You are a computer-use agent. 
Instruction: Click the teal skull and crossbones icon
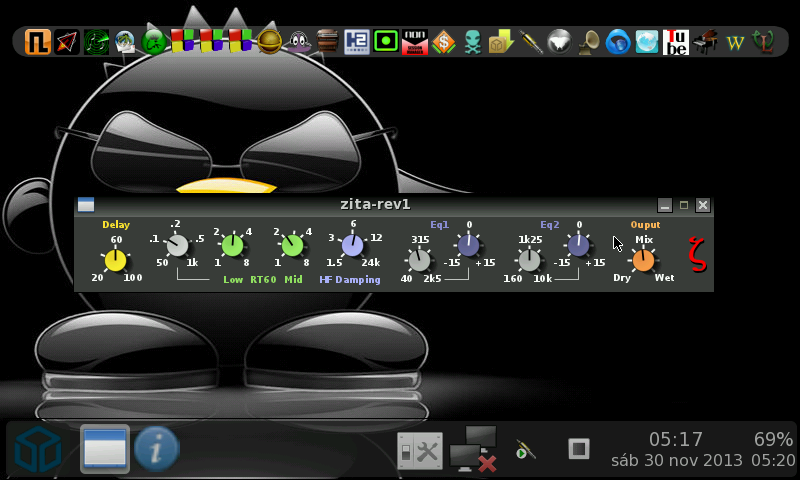click(x=472, y=41)
